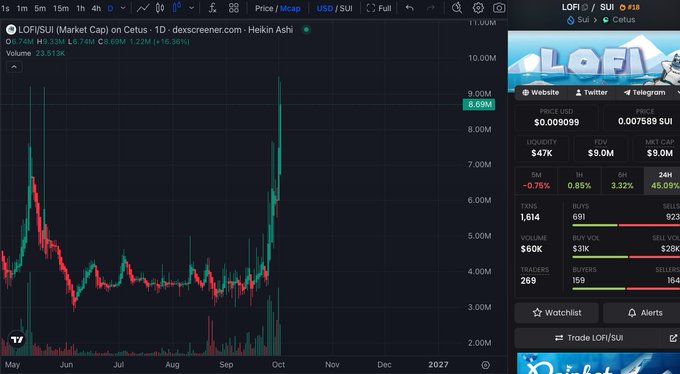This screenshot has height=374, width=680.
Task: Select the 1H price change tab
Action: click(579, 180)
